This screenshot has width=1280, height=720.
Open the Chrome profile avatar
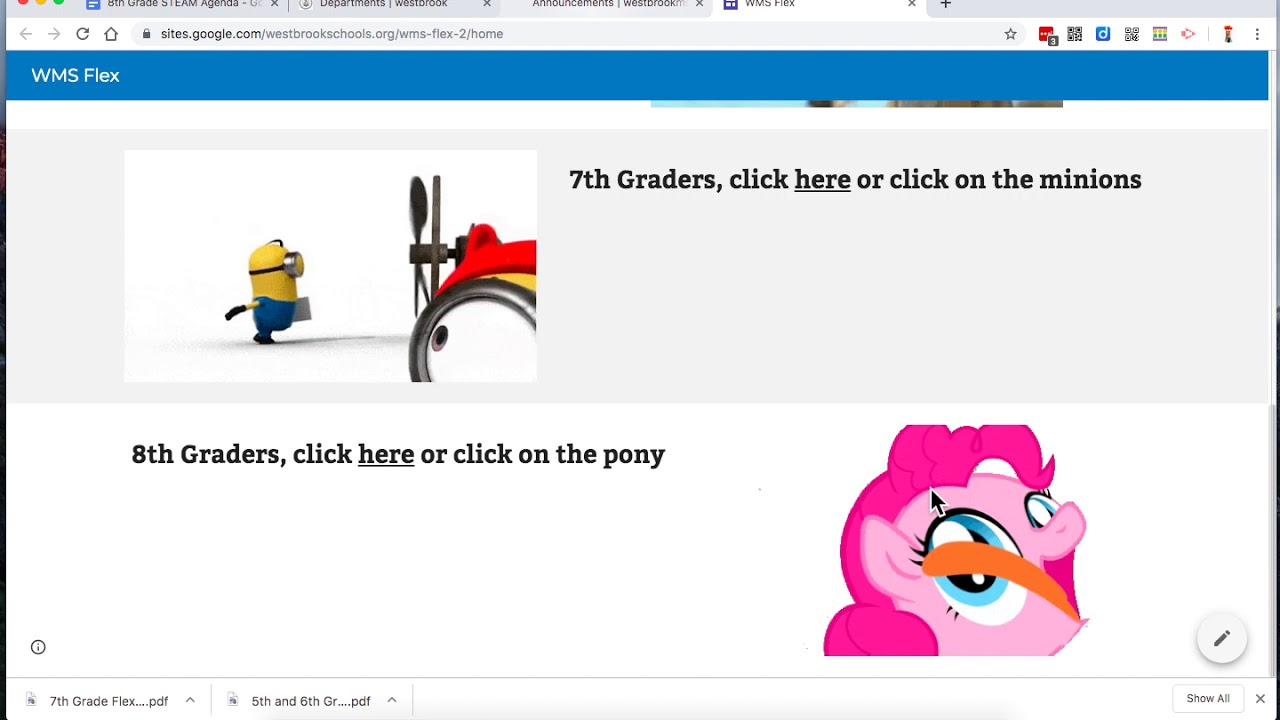1228,34
